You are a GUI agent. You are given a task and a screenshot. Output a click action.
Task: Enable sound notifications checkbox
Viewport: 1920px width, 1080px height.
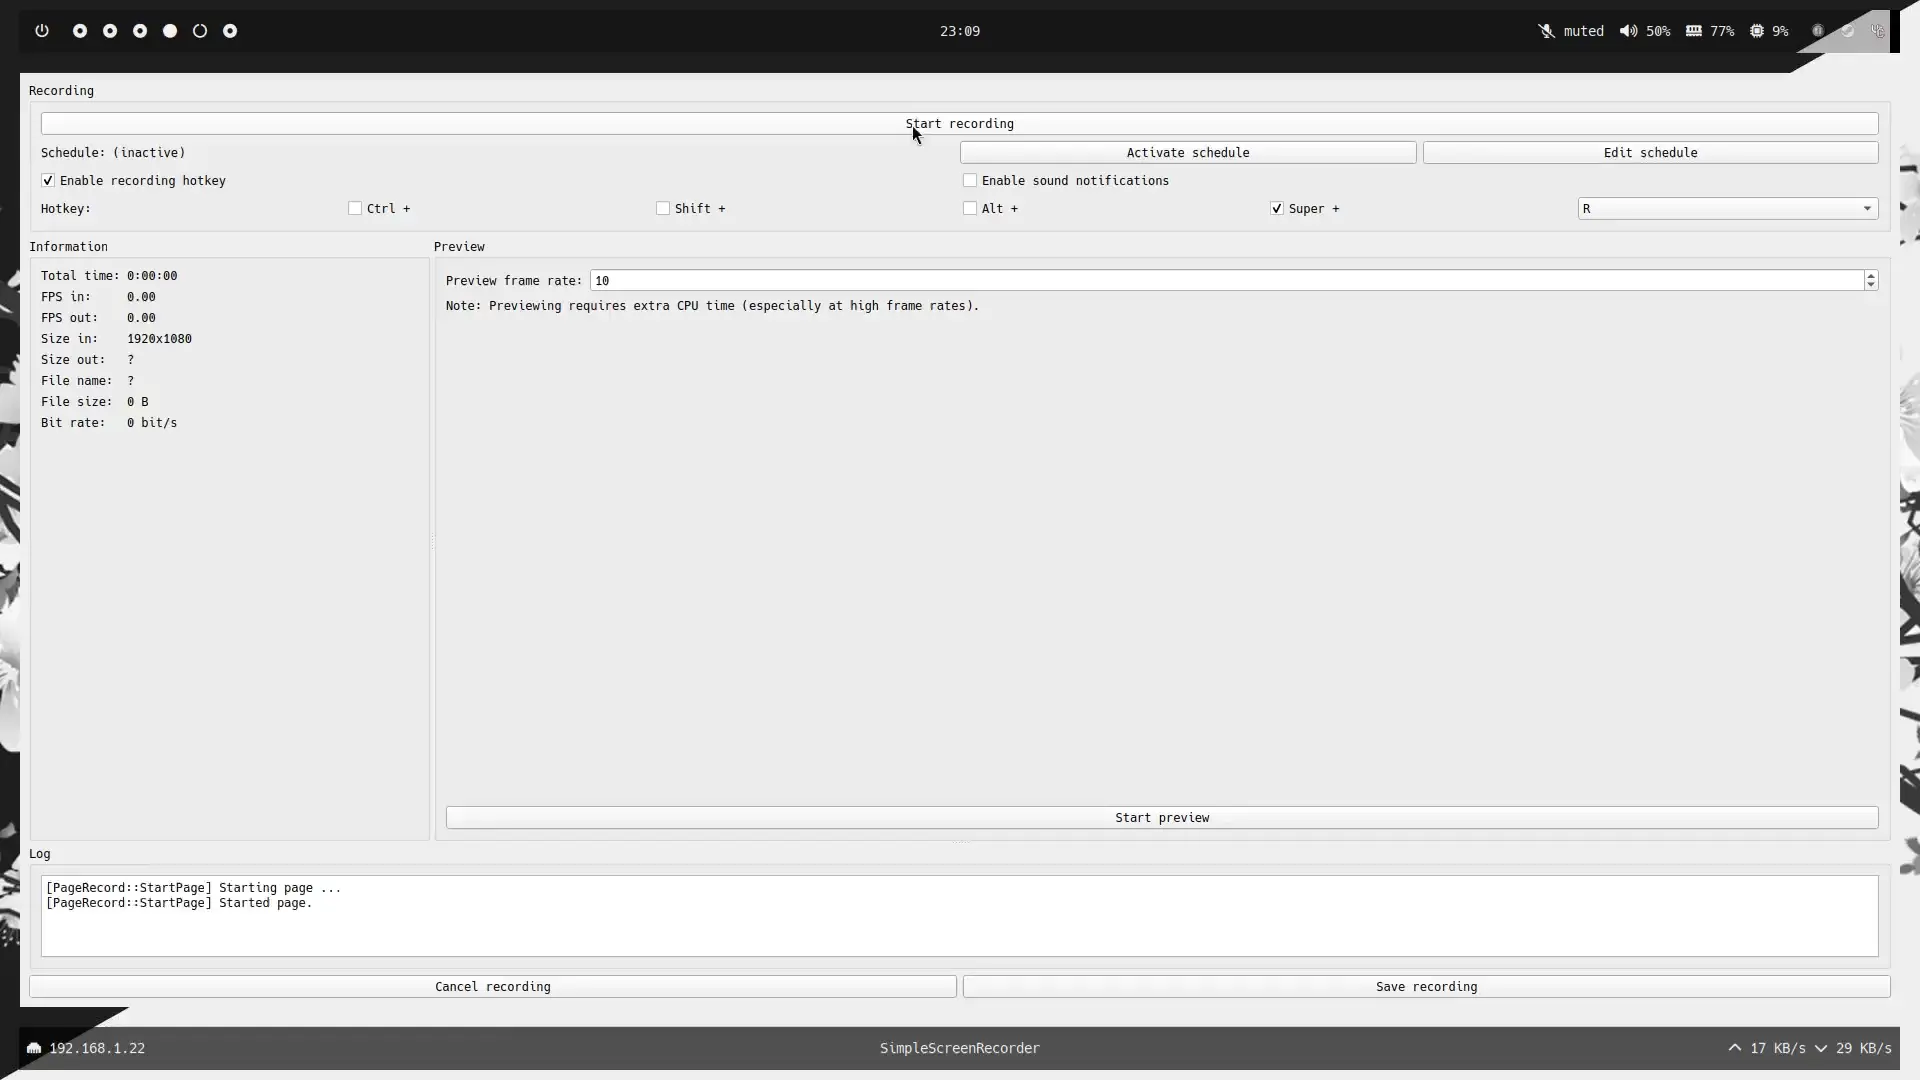tap(969, 181)
